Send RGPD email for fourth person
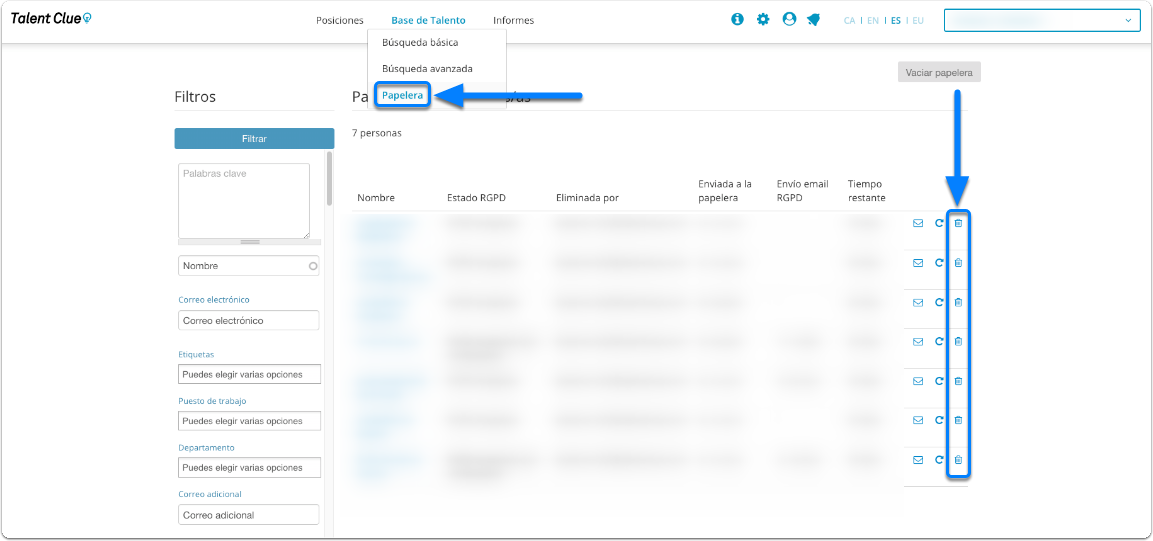 tap(918, 342)
